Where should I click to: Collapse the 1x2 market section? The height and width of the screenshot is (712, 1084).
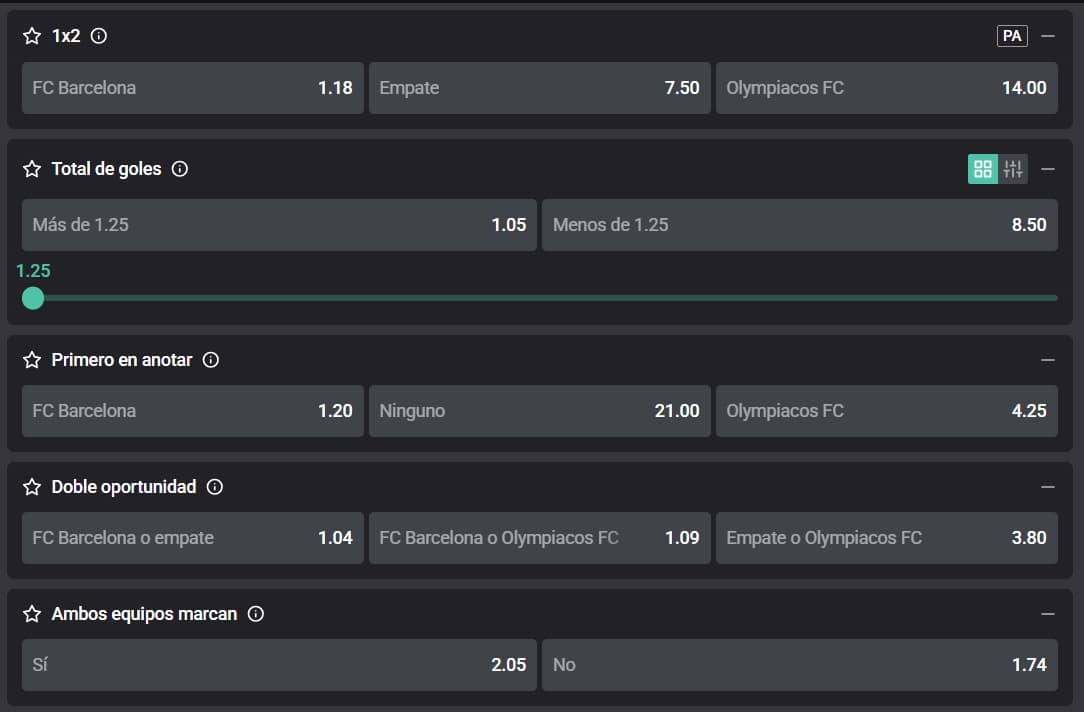coord(1048,36)
